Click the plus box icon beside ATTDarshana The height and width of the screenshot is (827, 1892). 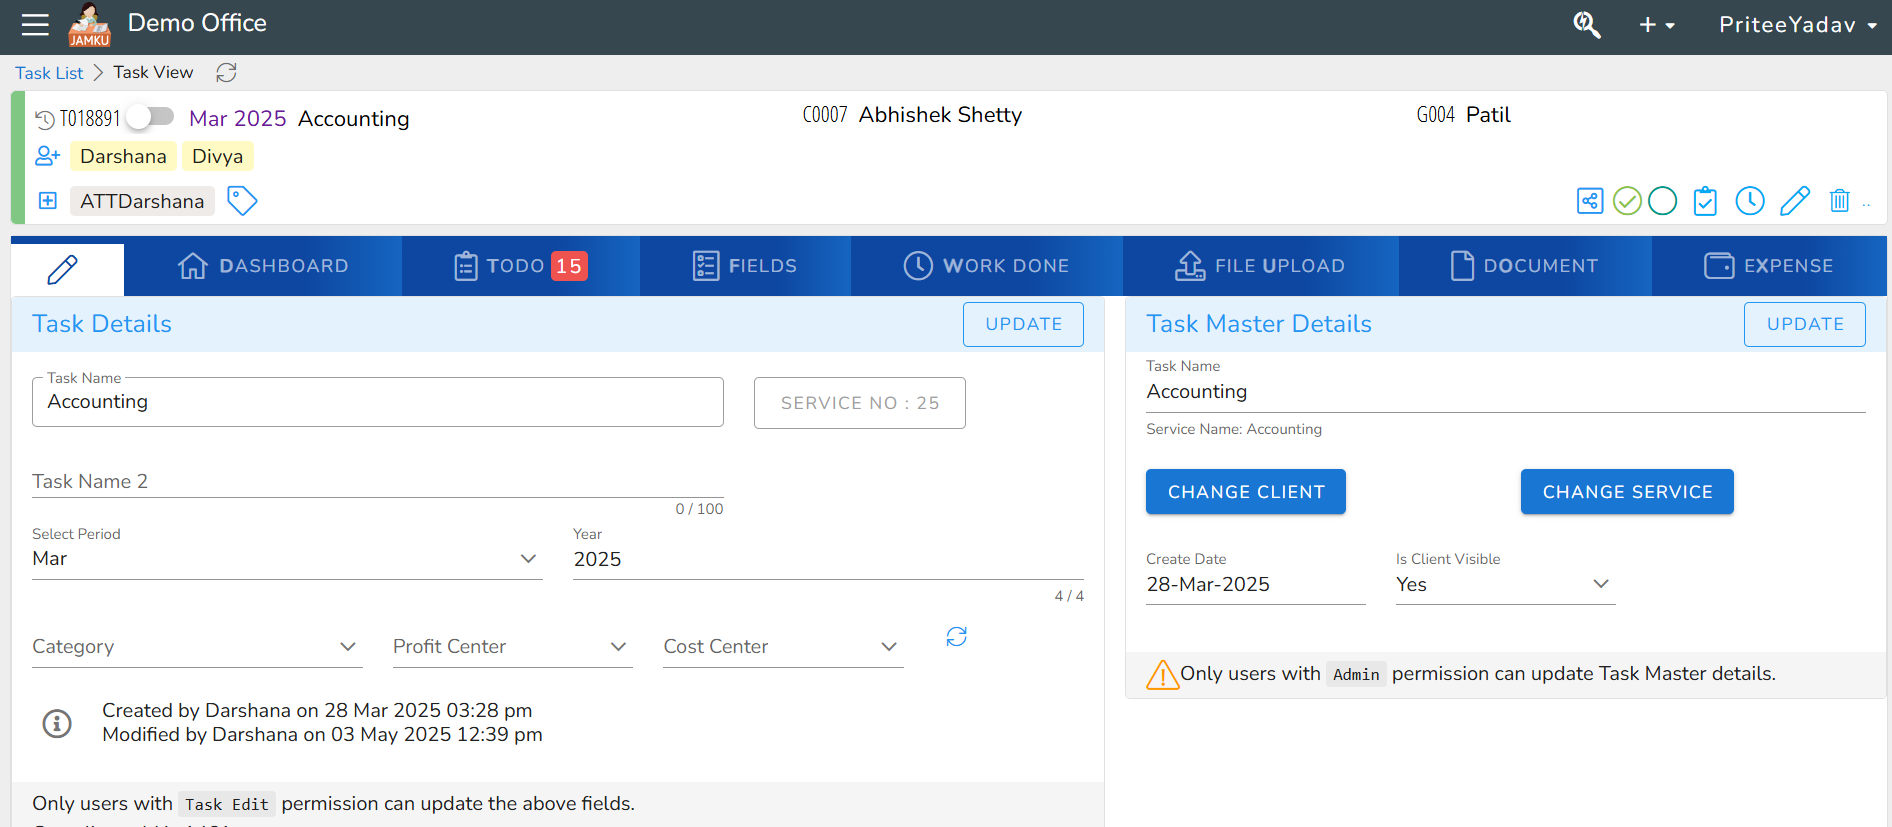[48, 200]
